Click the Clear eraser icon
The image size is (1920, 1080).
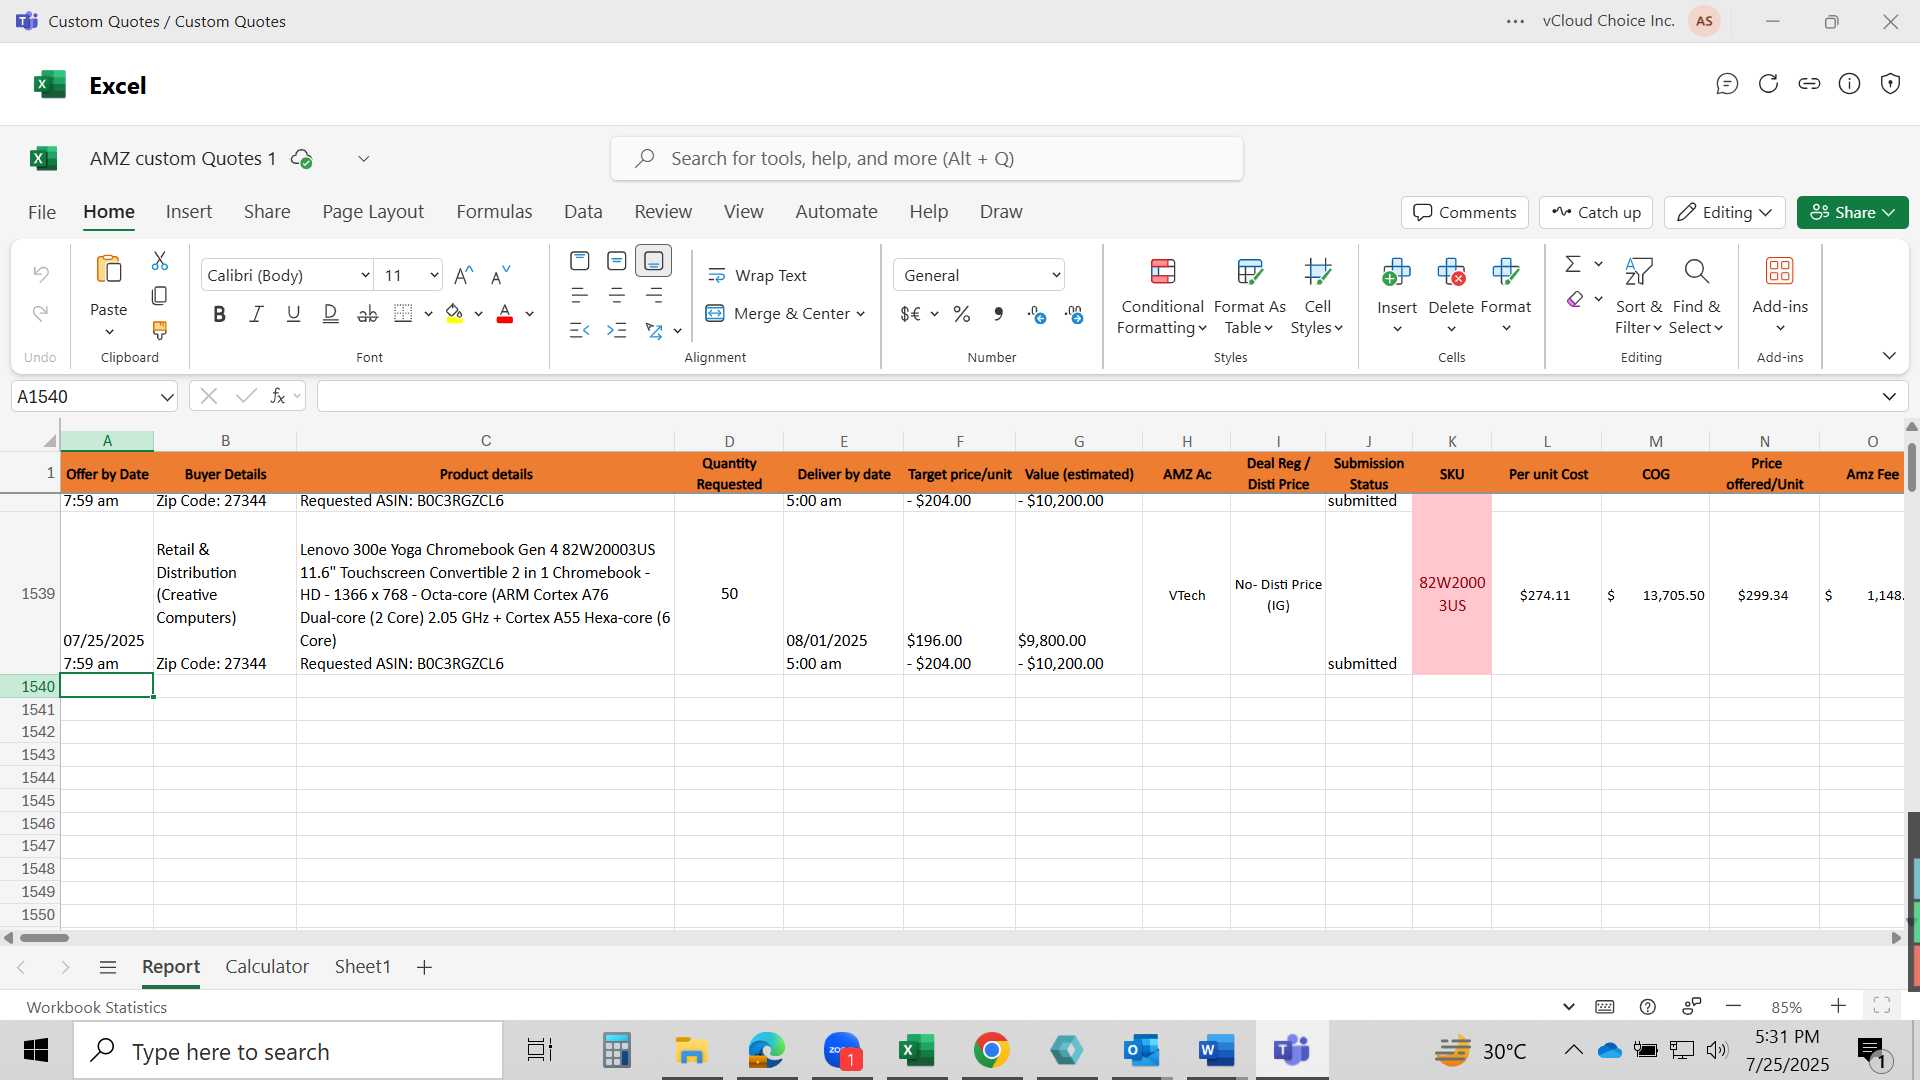[x=1574, y=299]
